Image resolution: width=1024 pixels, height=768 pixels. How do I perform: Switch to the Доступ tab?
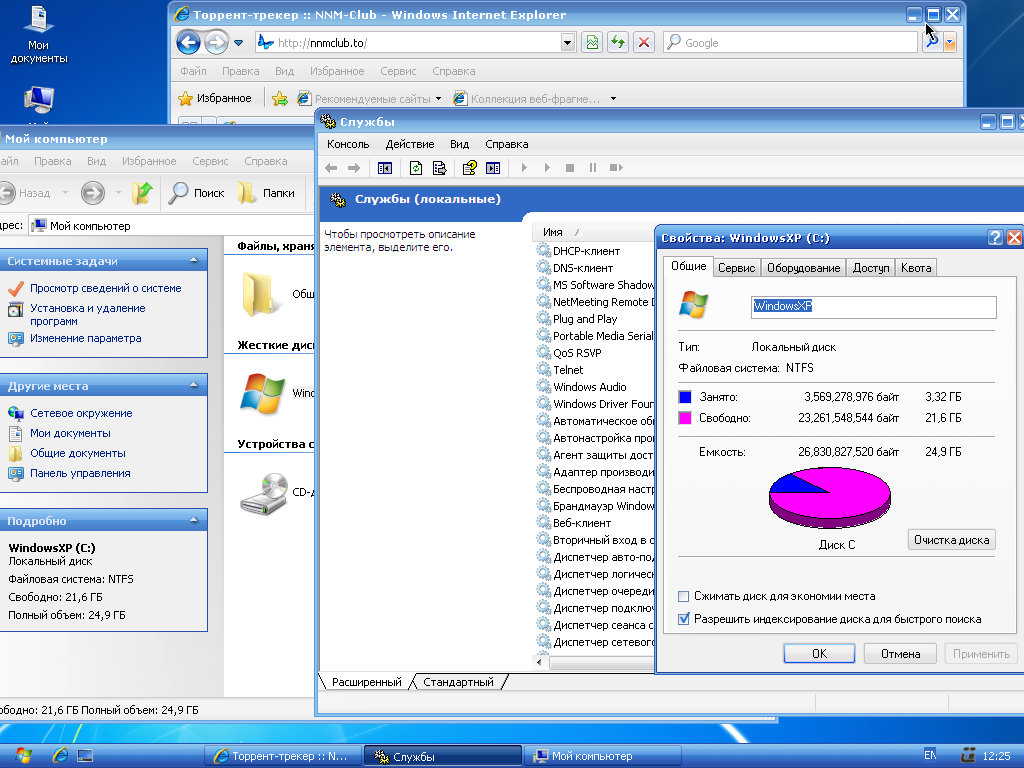(x=871, y=268)
